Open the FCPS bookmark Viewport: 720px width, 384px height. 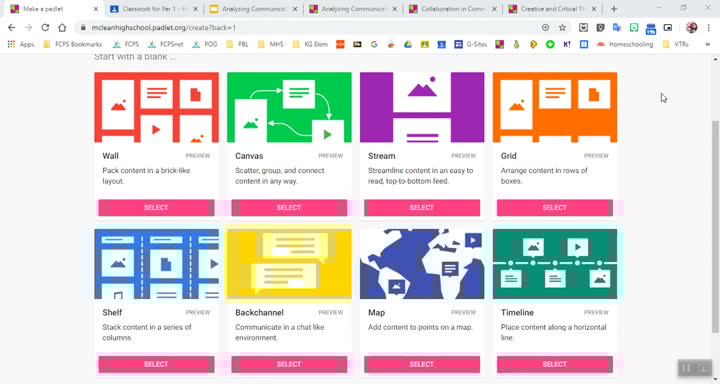tap(125, 44)
